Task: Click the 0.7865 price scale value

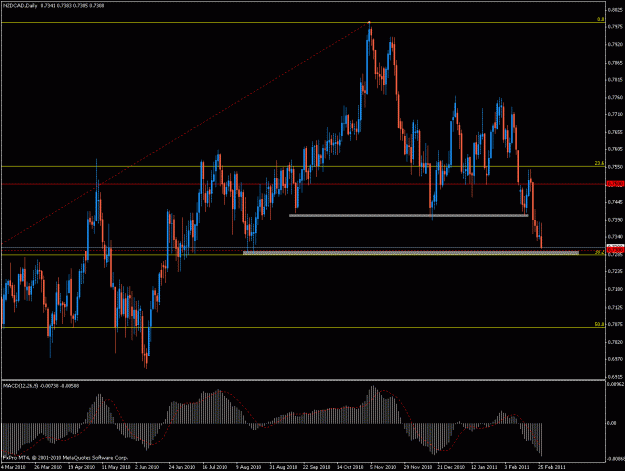Action: pos(615,63)
